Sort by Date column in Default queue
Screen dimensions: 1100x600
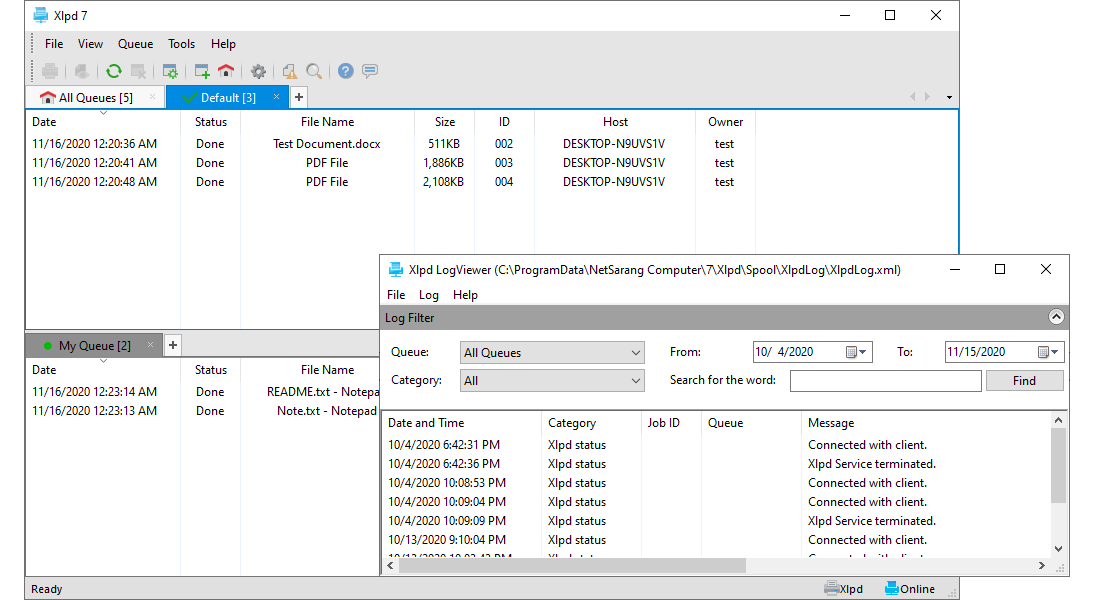(103, 121)
